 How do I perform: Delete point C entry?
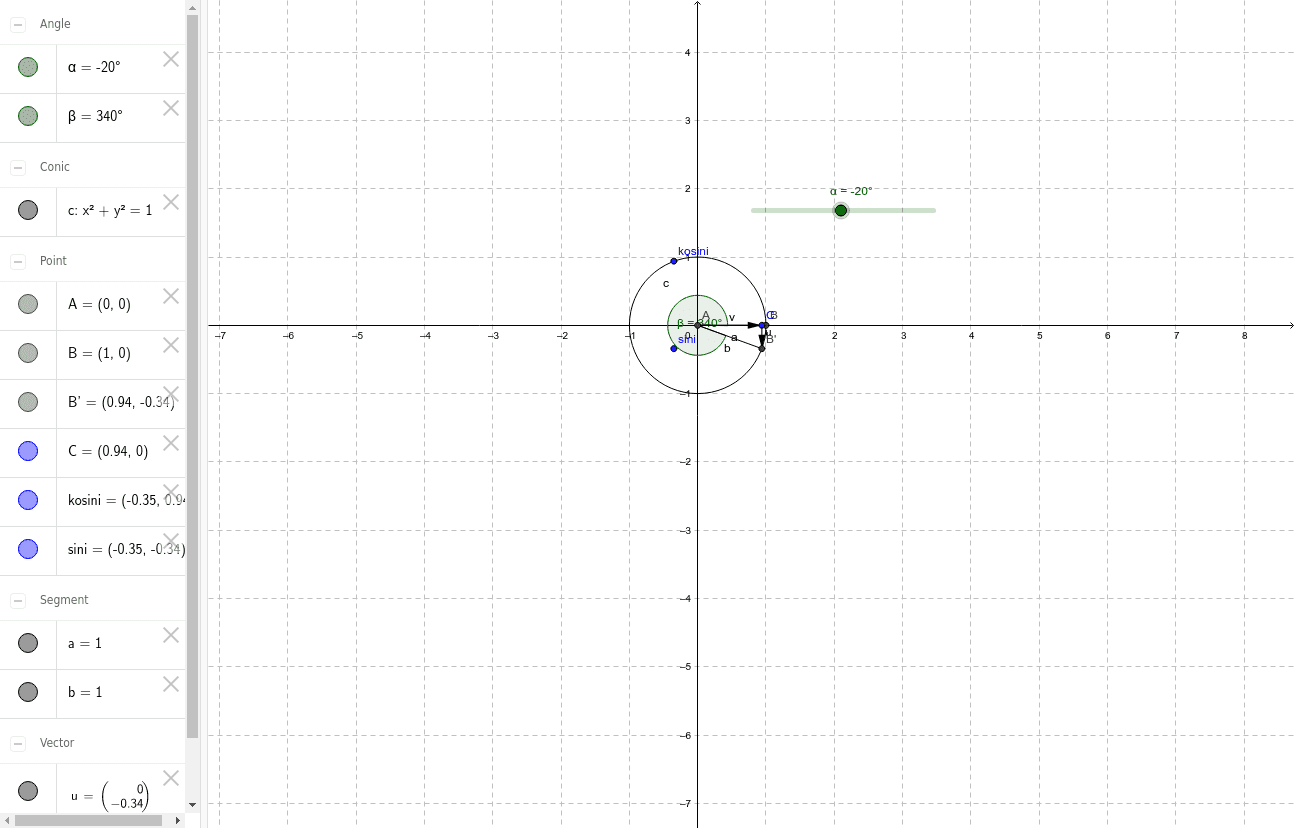(171, 443)
